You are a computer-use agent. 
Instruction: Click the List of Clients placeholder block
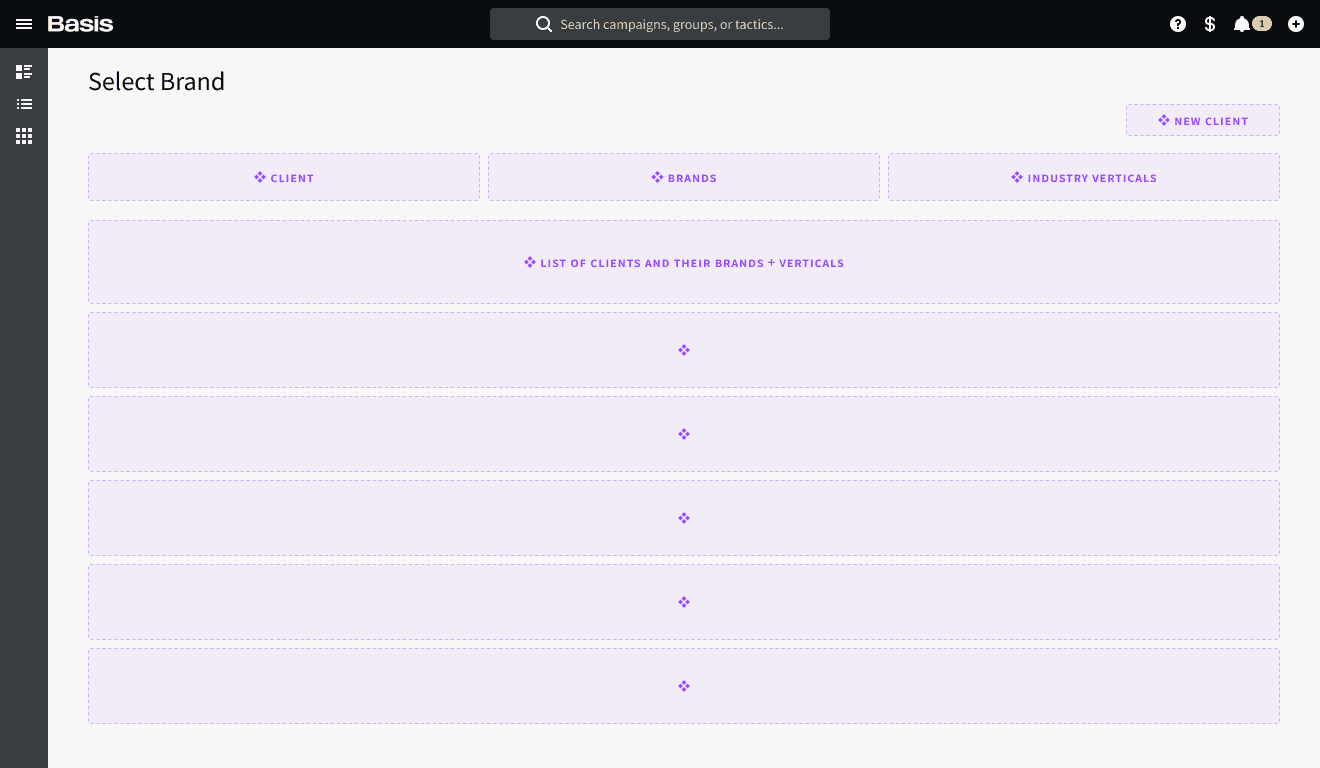coord(684,262)
